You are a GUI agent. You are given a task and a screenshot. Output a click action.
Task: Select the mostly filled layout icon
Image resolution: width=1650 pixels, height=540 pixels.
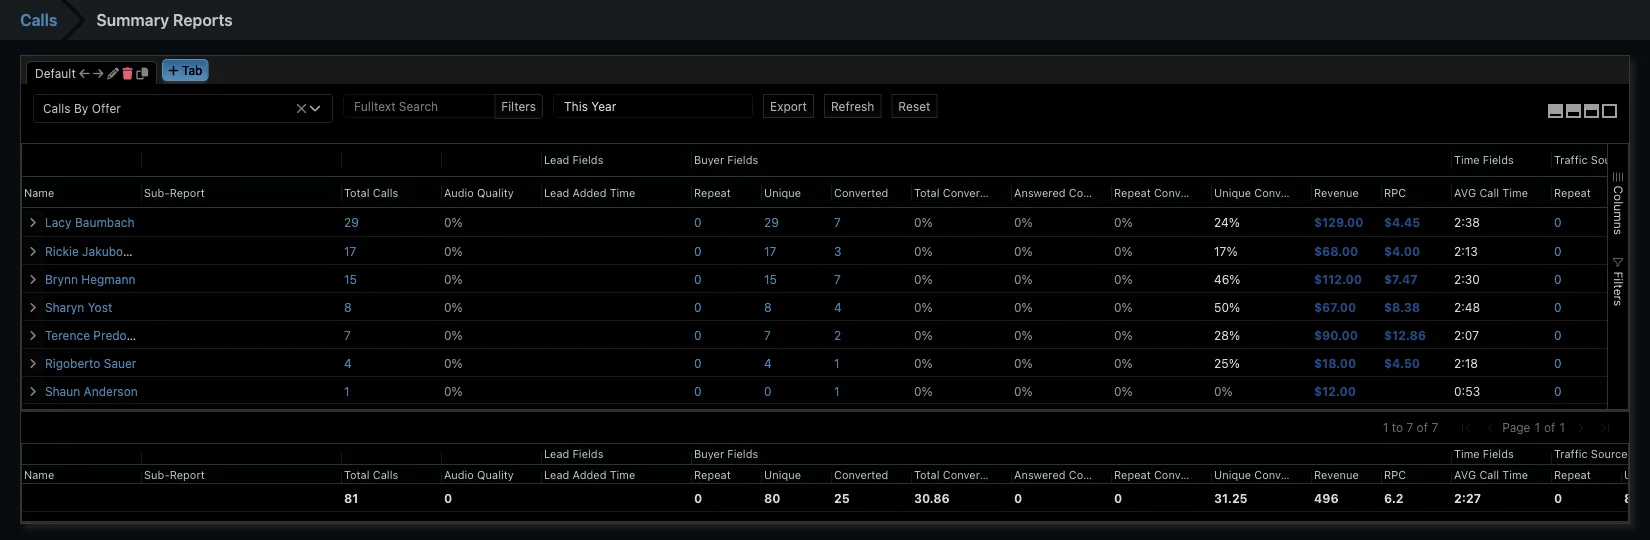[x=1555, y=111]
